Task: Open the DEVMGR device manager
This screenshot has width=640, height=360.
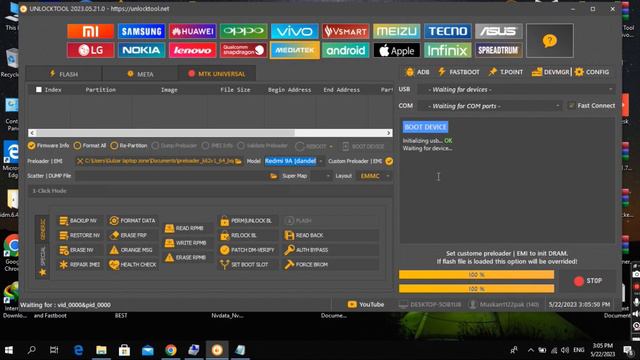Action: [x=551, y=72]
